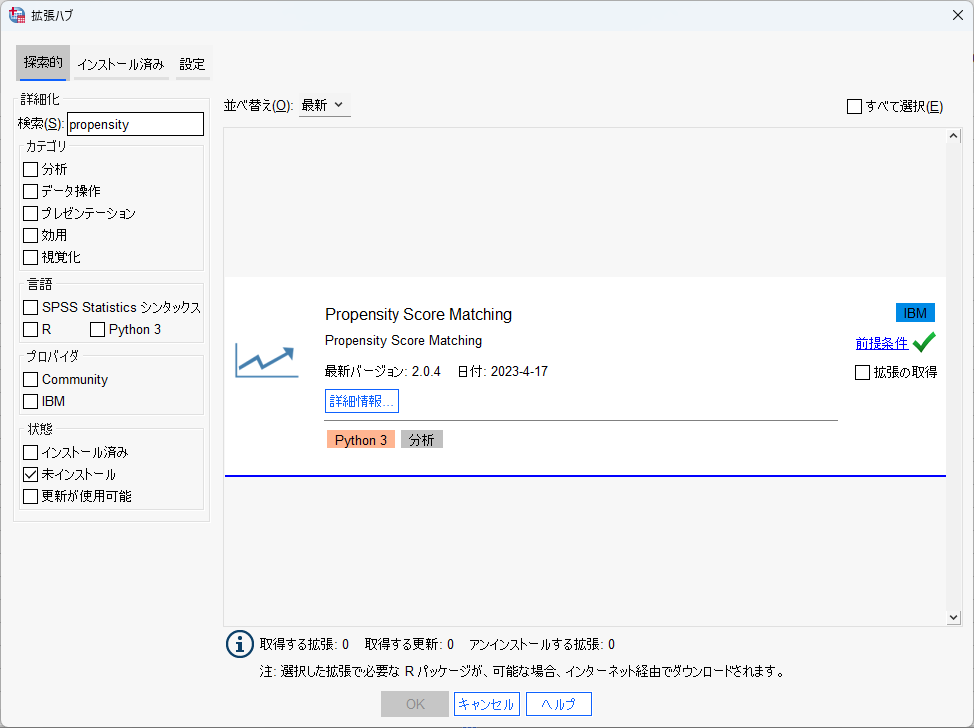Enable the 拡張の取得 checkbox

[862, 373]
